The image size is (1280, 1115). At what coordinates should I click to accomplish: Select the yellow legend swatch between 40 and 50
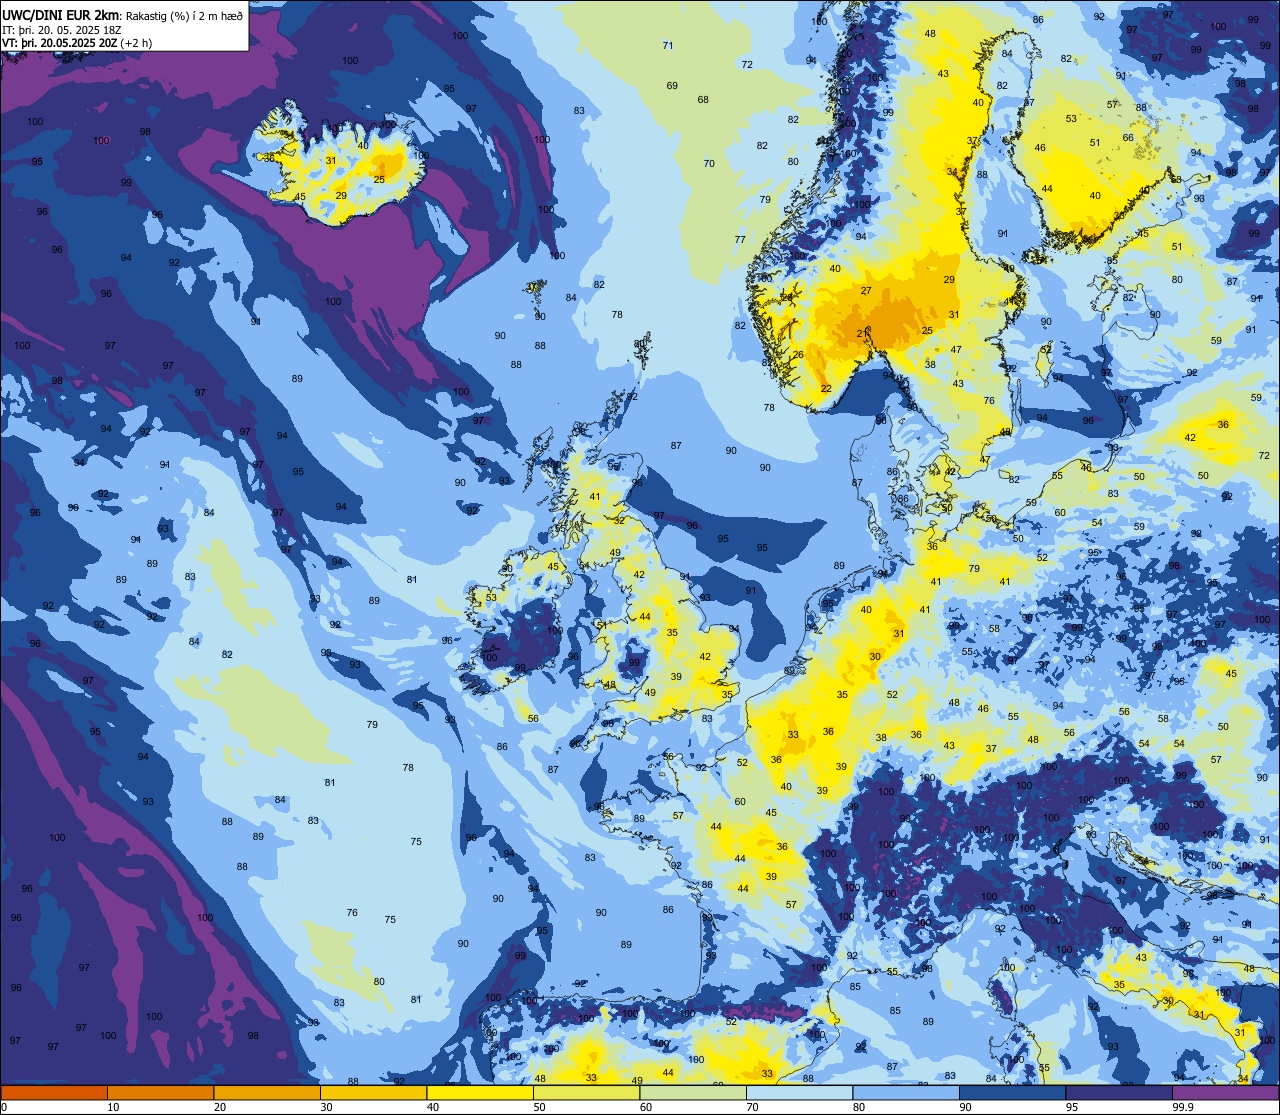480,1093
